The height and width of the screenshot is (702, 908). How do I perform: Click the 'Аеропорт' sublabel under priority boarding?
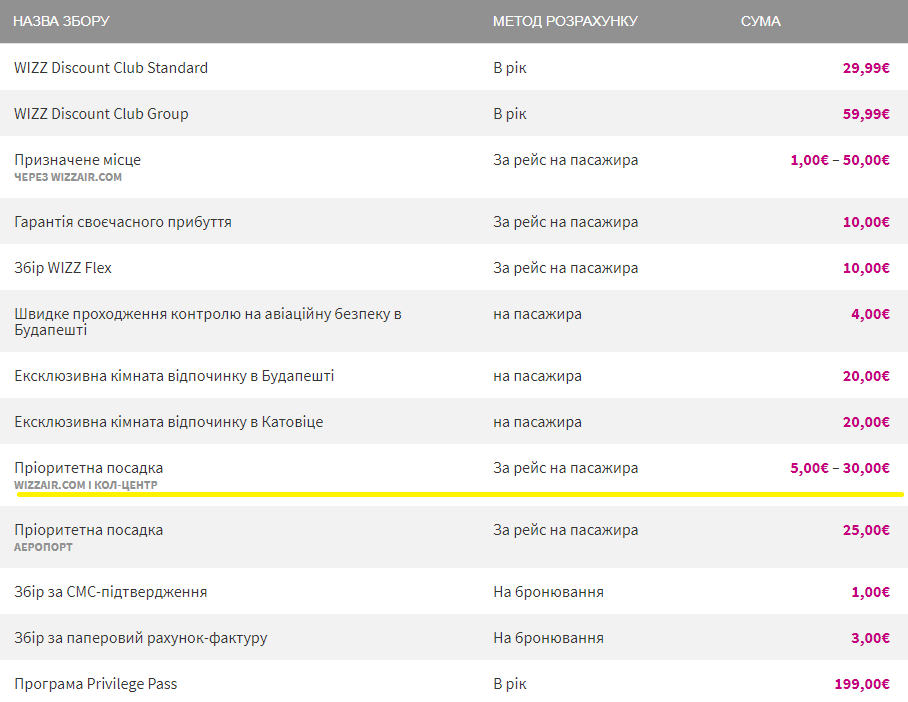click(43, 547)
